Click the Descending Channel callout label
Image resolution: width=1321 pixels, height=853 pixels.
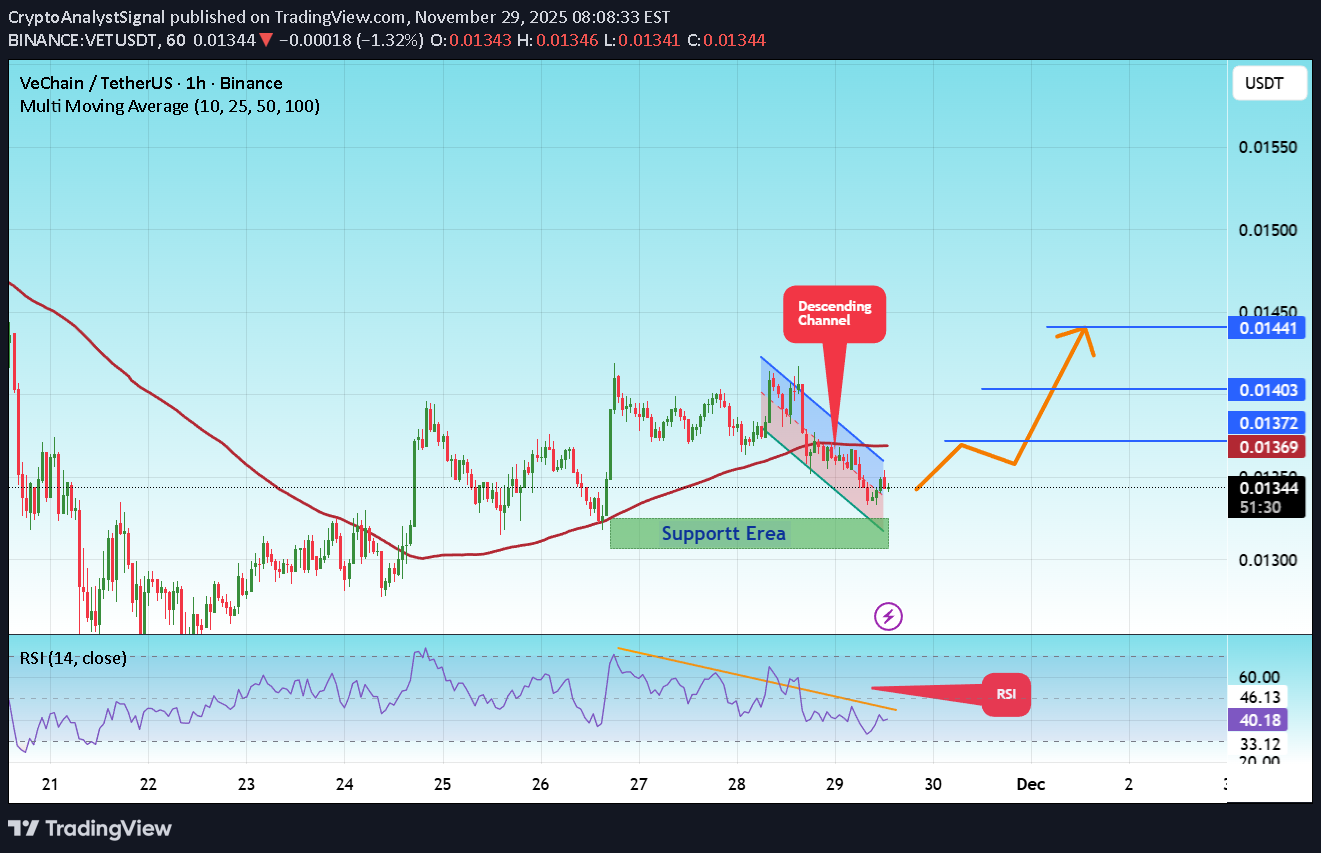point(834,314)
